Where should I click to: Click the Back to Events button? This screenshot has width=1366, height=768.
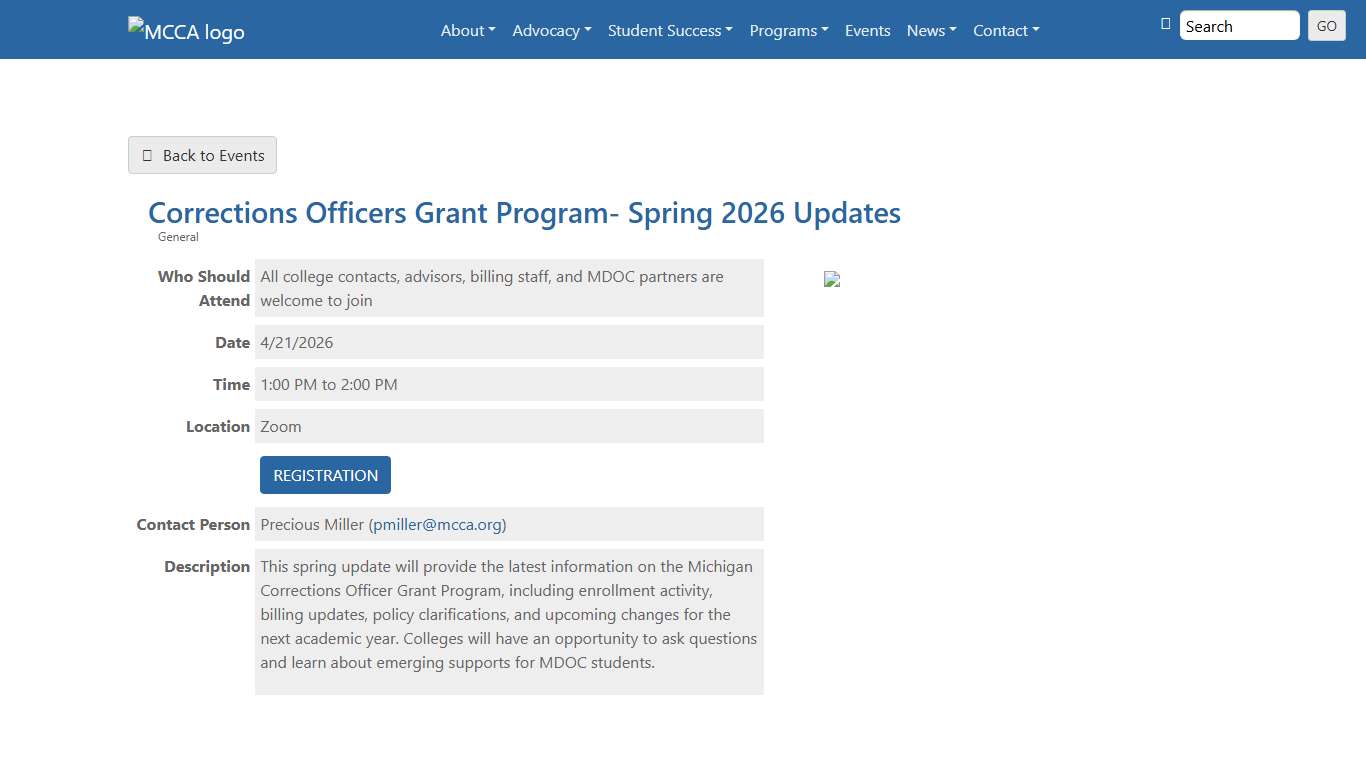(202, 155)
